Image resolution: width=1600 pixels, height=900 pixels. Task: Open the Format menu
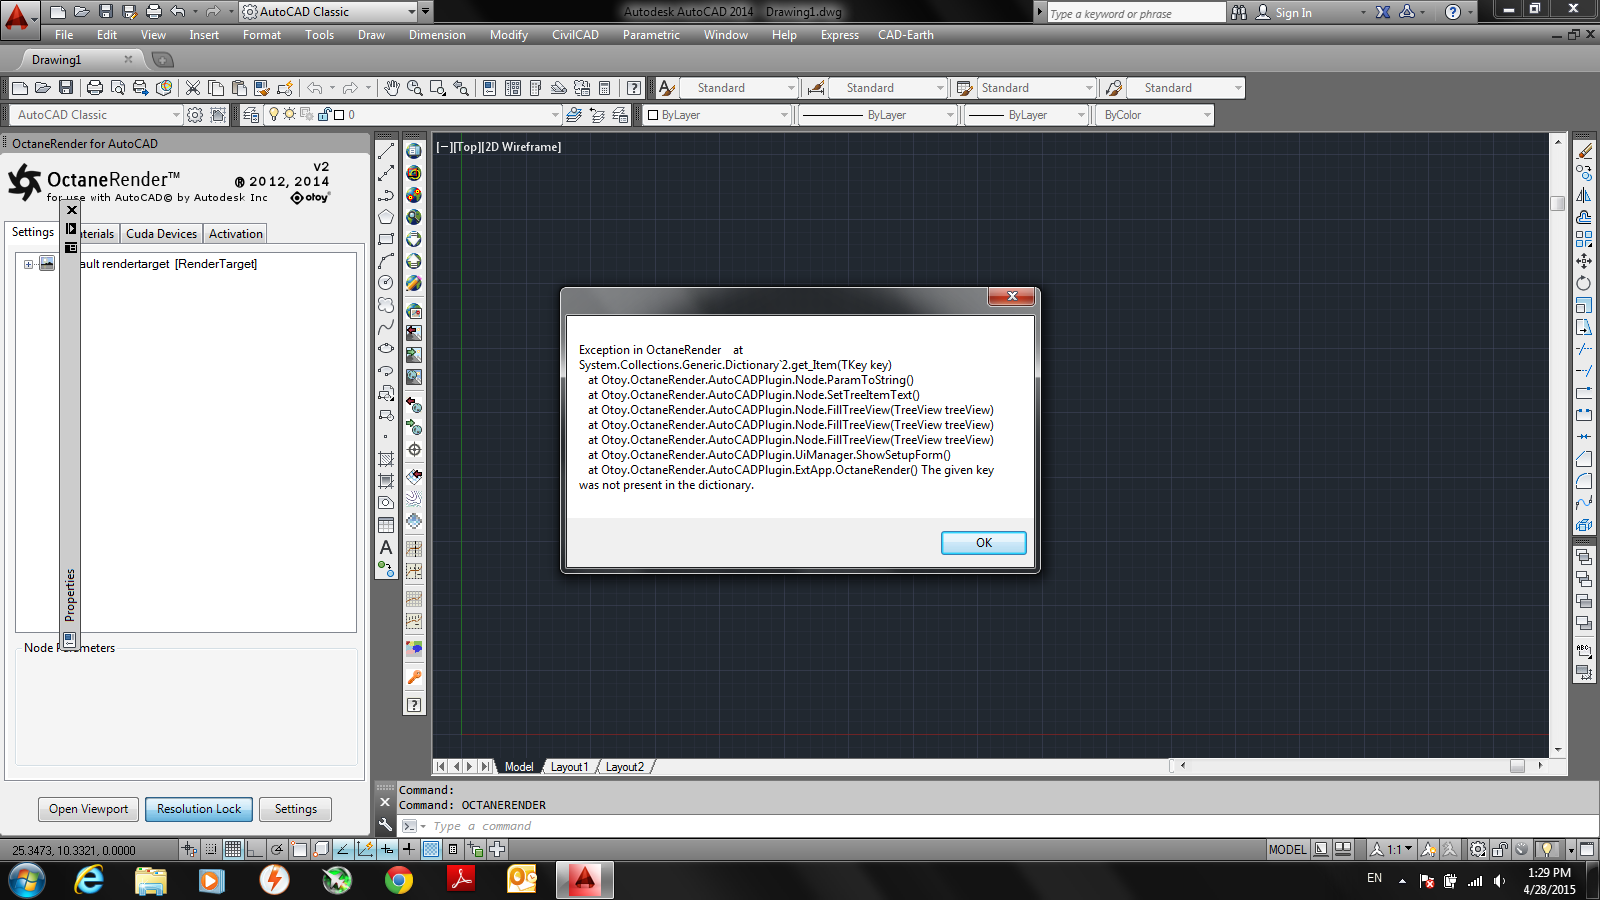click(x=262, y=35)
